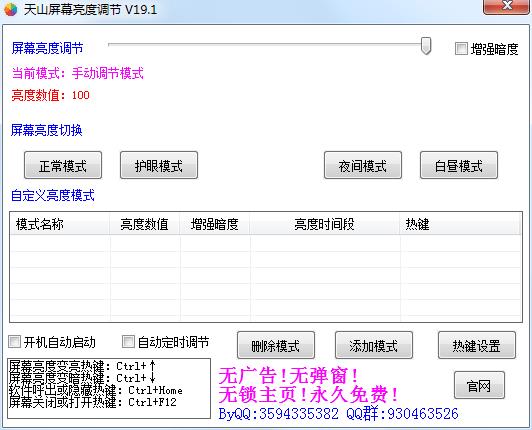Viewport: 532px width, 430px height.
Task: Click the colorful app icon in title bar
Action: [x=10, y=9]
